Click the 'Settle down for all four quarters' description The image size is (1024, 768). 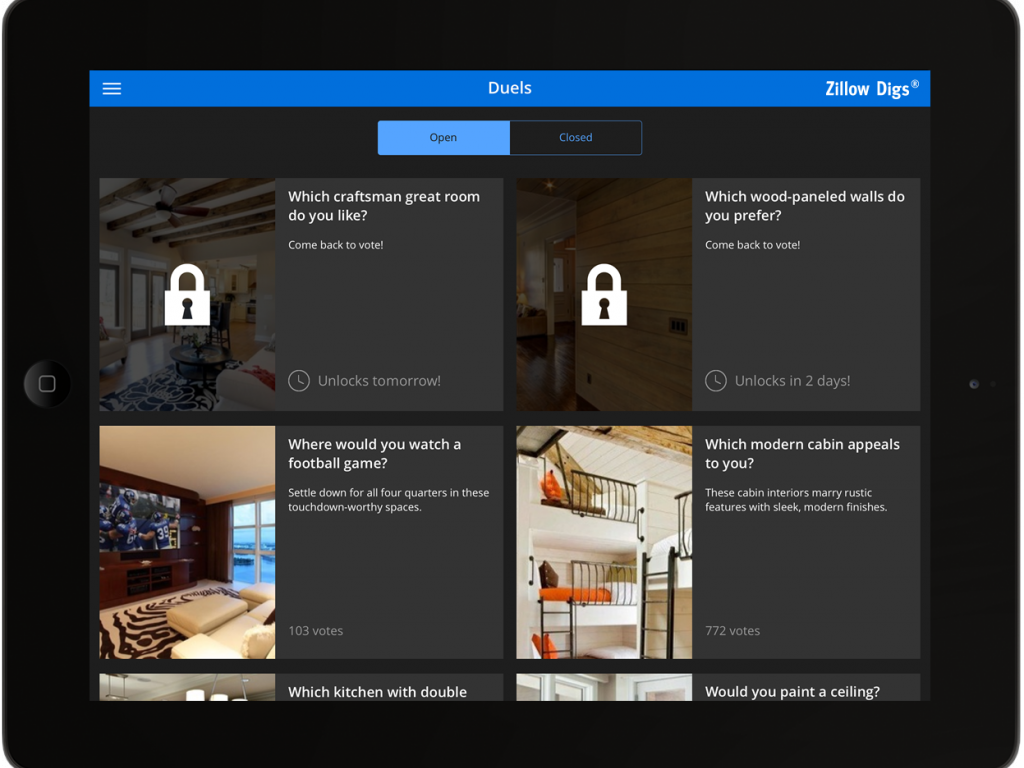[x=389, y=500]
